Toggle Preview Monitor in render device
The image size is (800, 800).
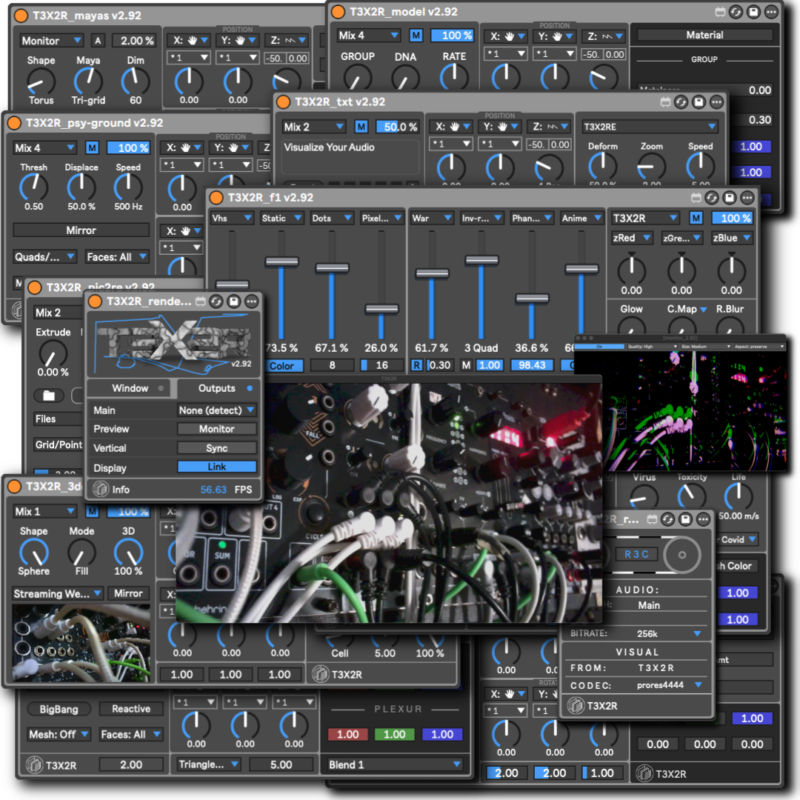tap(217, 429)
